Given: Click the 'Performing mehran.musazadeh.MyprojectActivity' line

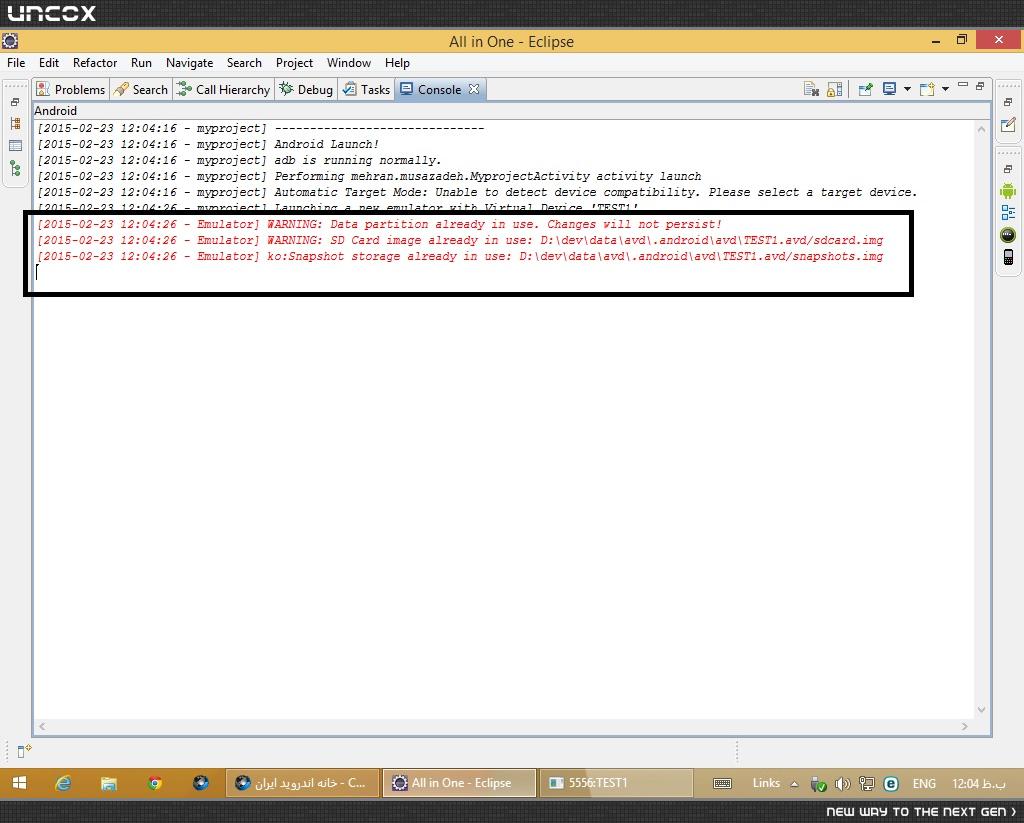Looking at the screenshot, I should (x=369, y=176).
